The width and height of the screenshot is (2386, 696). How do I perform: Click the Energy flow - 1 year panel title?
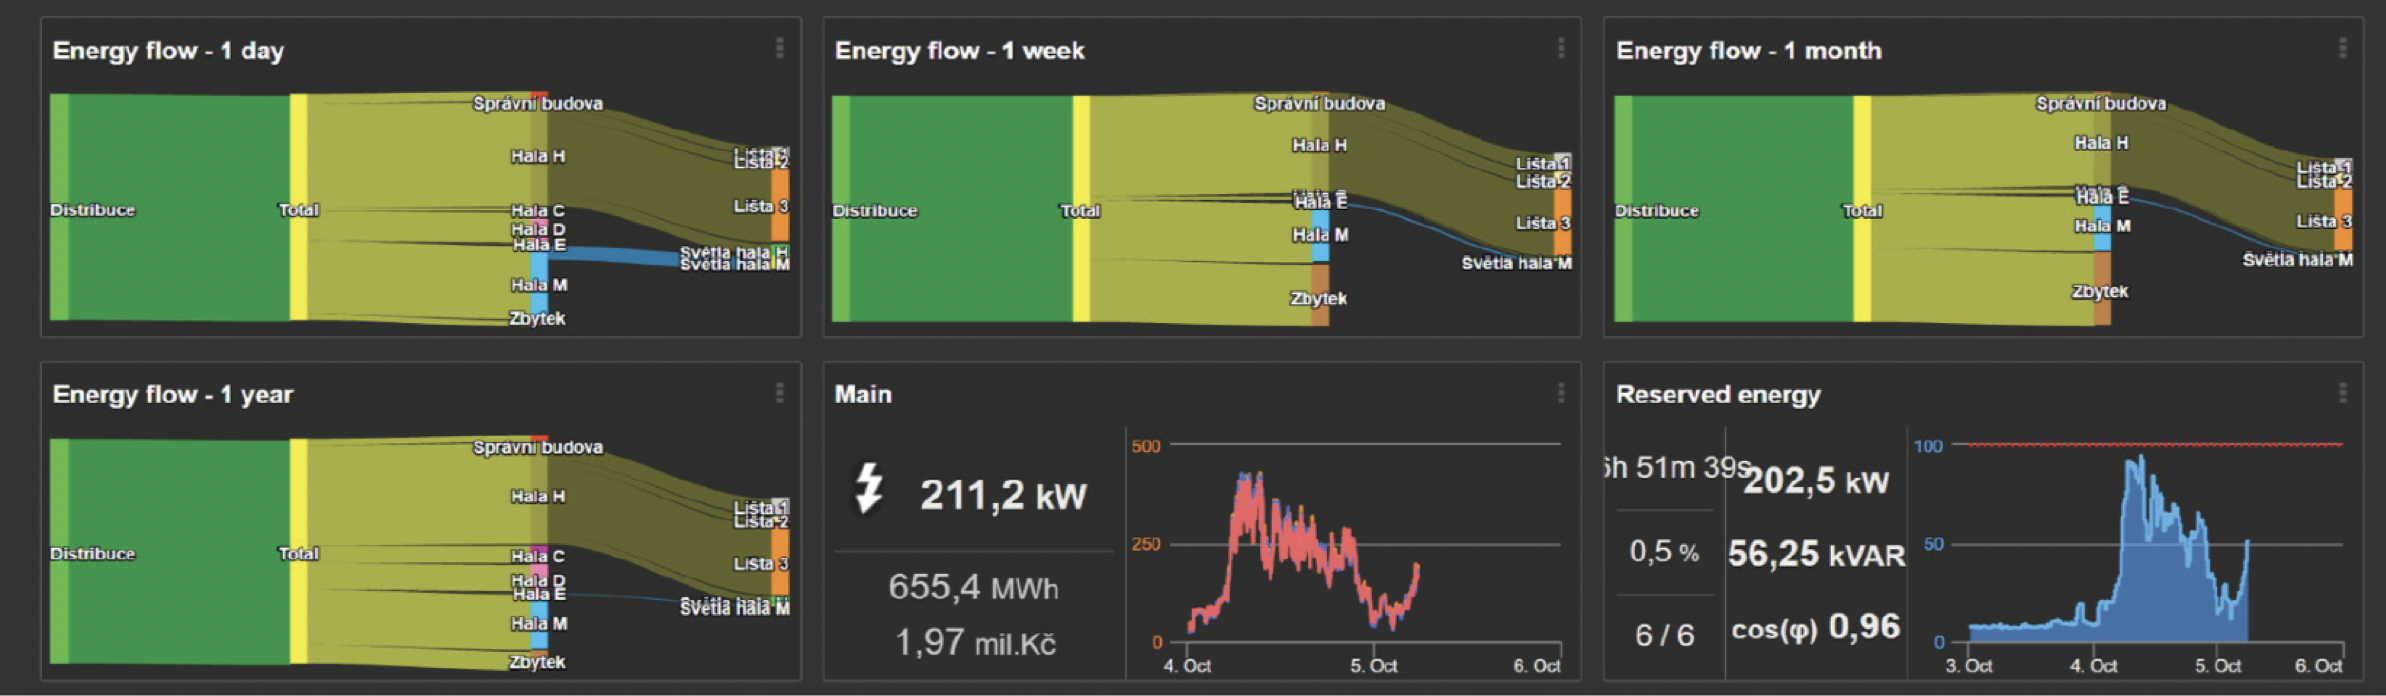pos(173,394)
